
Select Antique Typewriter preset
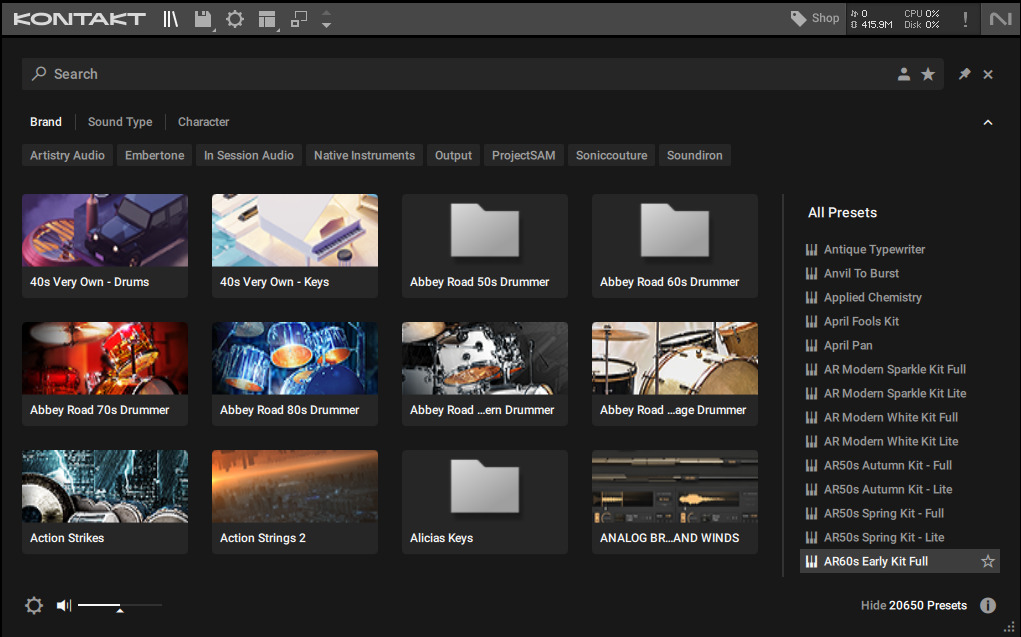point(900,249)
